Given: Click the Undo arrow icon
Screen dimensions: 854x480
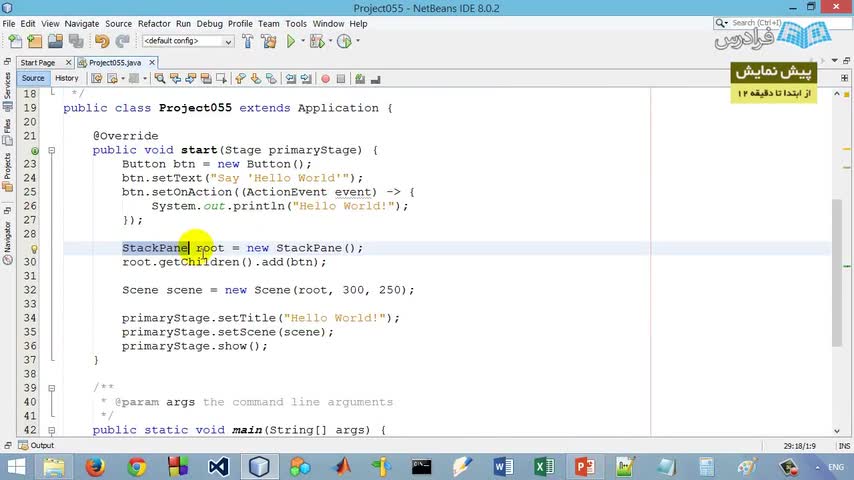Looking at the screenshot, I should coord(102,41).
